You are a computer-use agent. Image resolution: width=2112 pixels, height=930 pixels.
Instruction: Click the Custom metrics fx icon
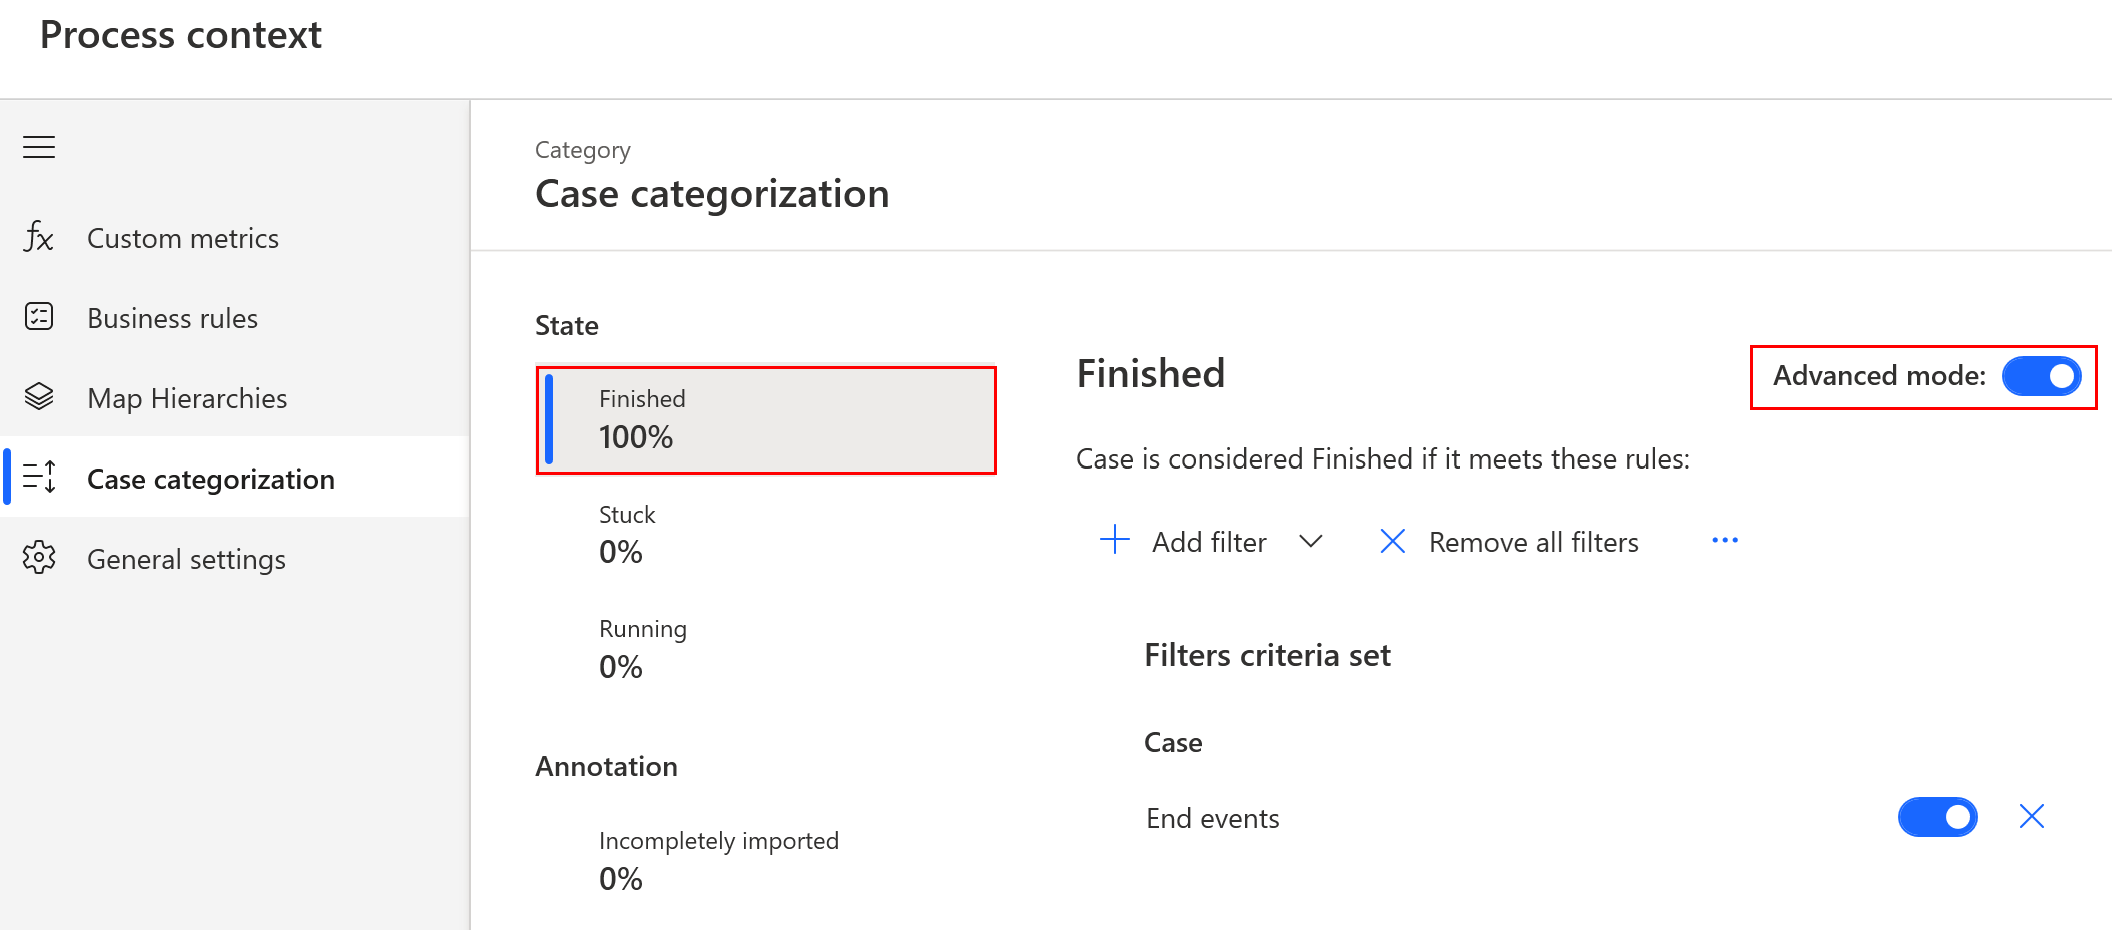pyautogui.click(x=39, y=238)
